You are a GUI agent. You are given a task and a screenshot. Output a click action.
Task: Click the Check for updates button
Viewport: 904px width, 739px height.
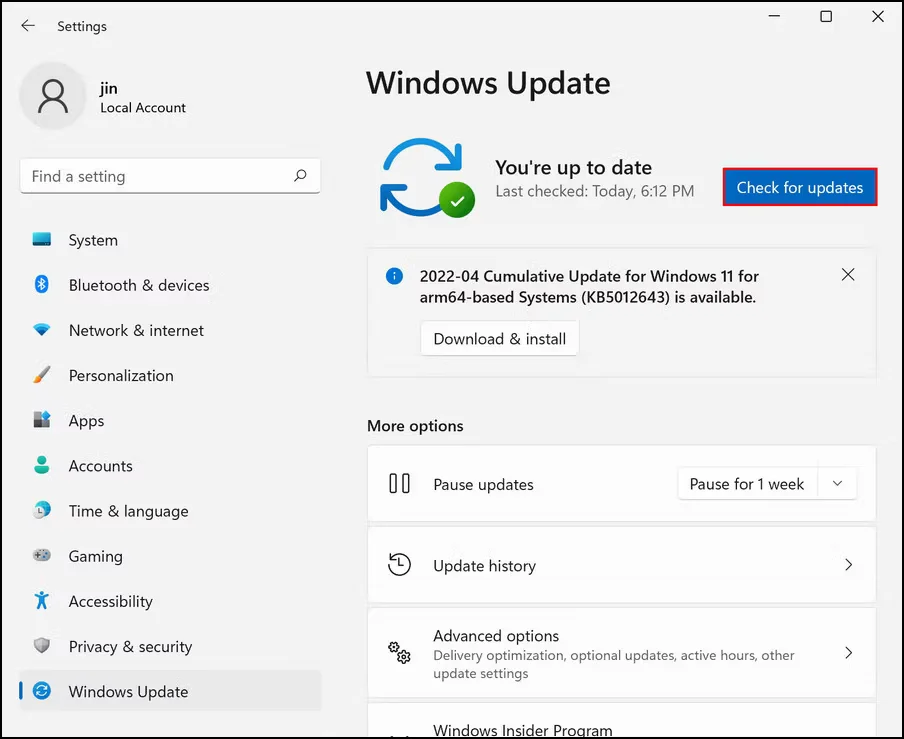pos(799,187)
